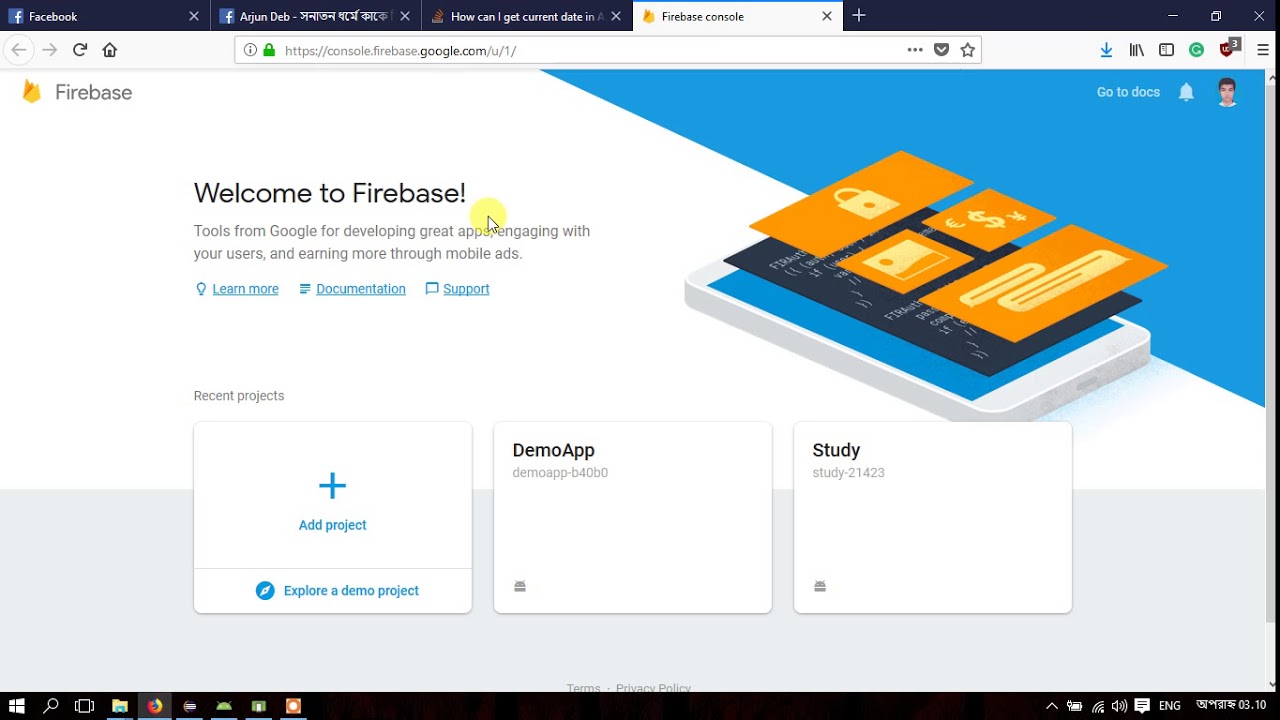Switch the ENG input language
This screenshot has height=720, width=1280.
point(1170,706)
